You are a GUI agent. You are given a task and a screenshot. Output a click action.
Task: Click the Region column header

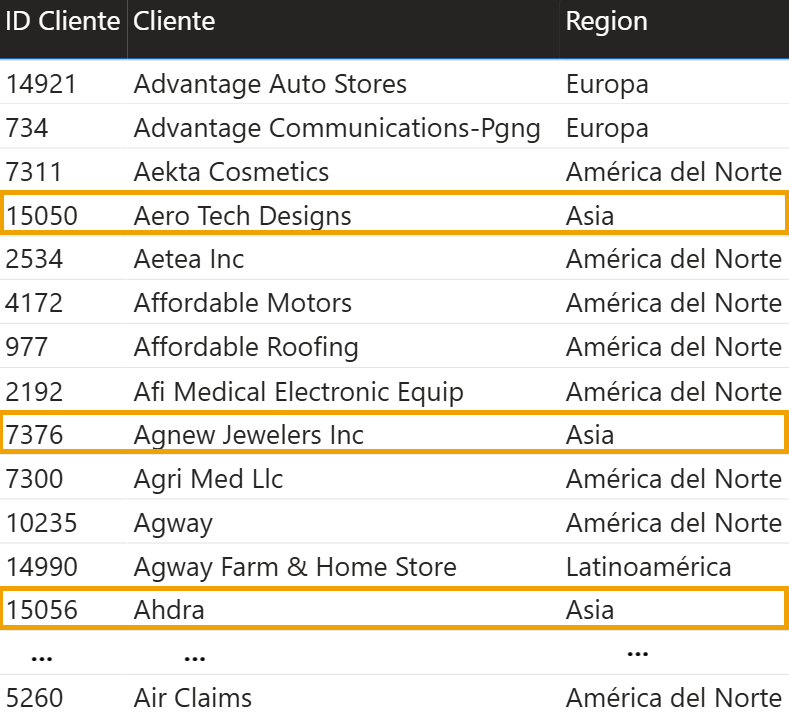tap(606, 22)
